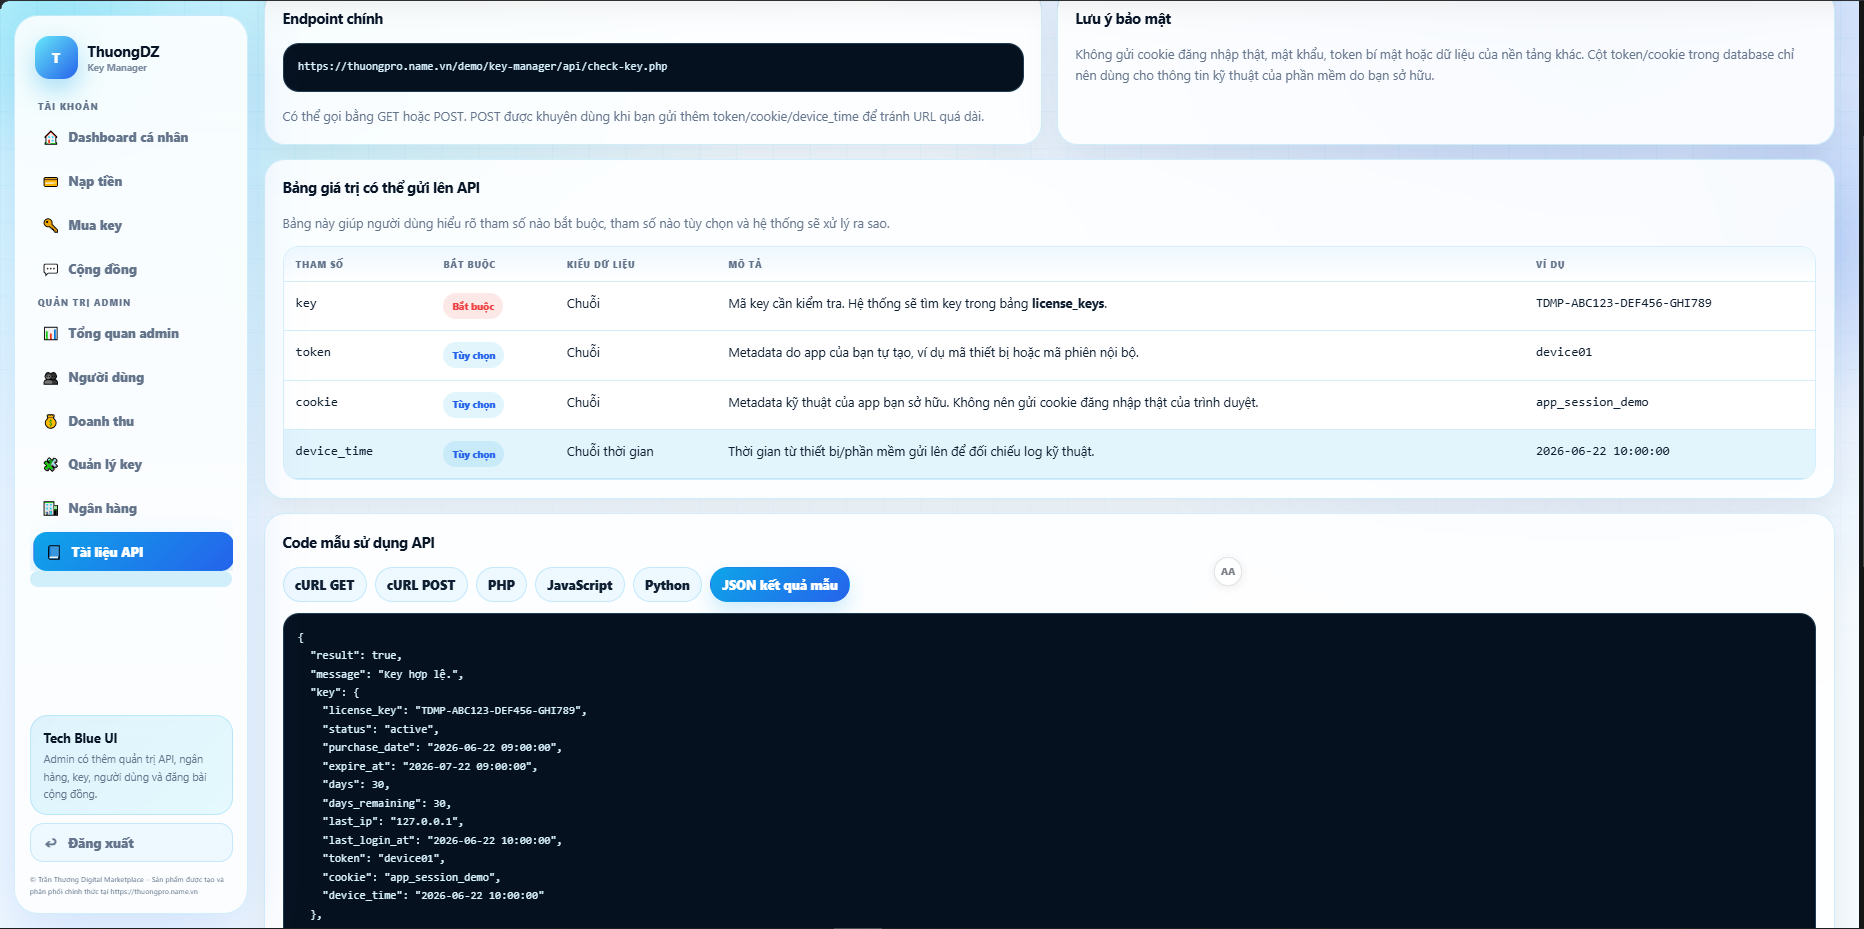Click the 'Lưu ý bảo mật' heading
The image size is (1864, 929).
(1123, 19)
